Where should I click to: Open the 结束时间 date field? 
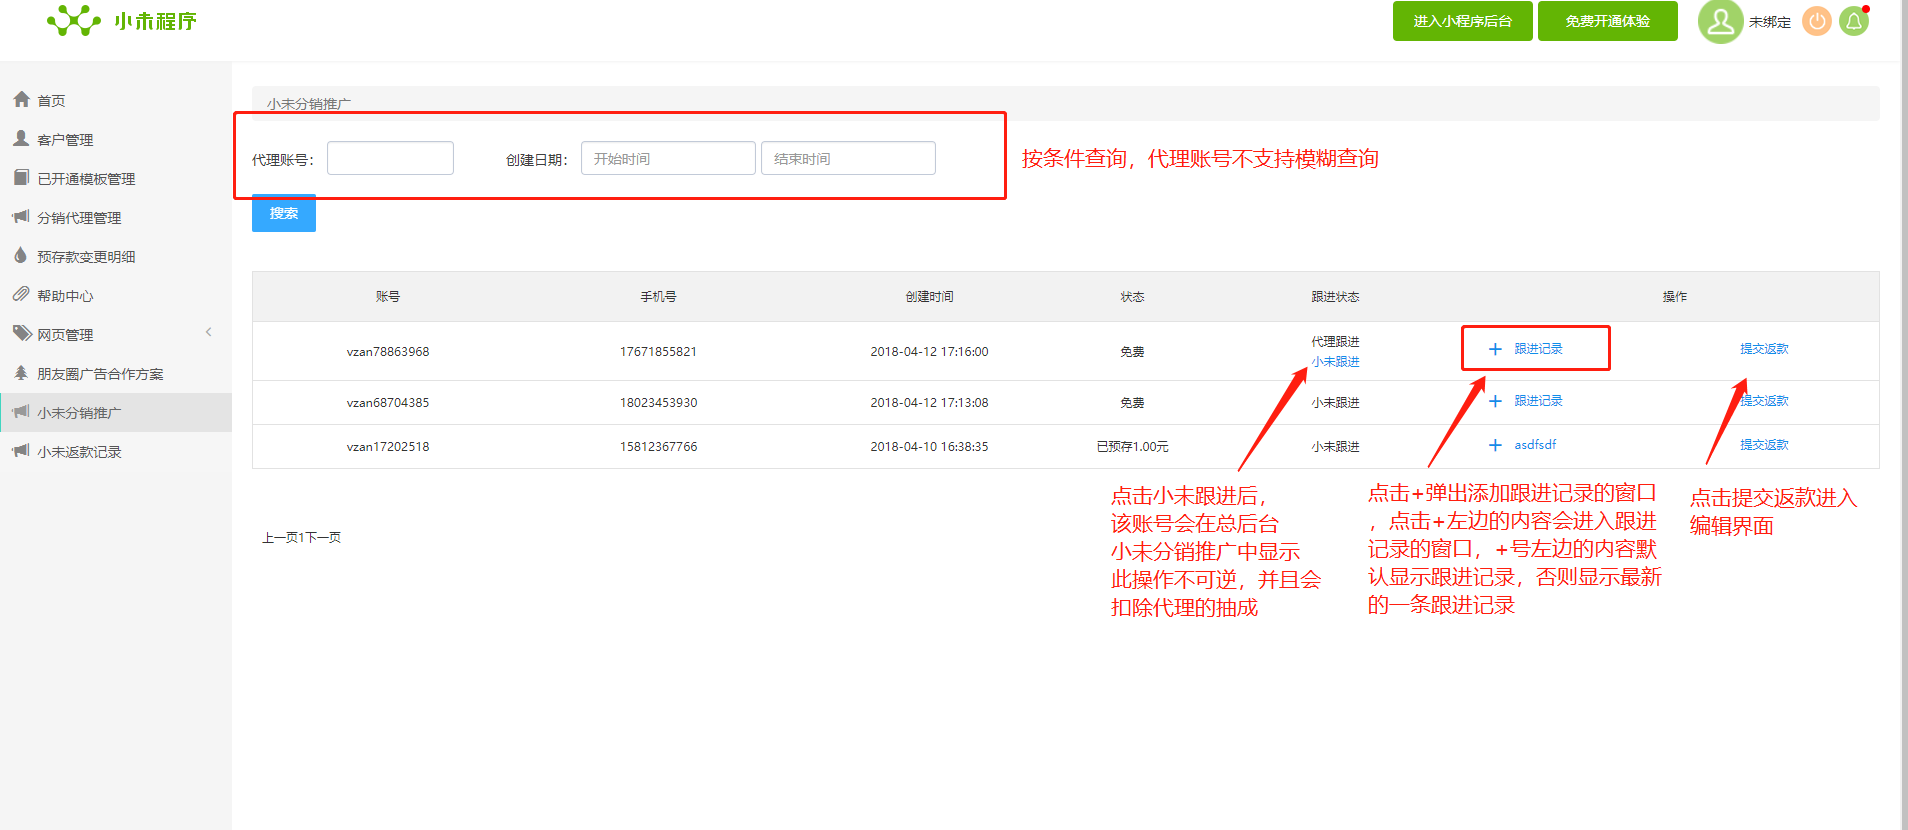pyautogui.click(x=848, y=158)
